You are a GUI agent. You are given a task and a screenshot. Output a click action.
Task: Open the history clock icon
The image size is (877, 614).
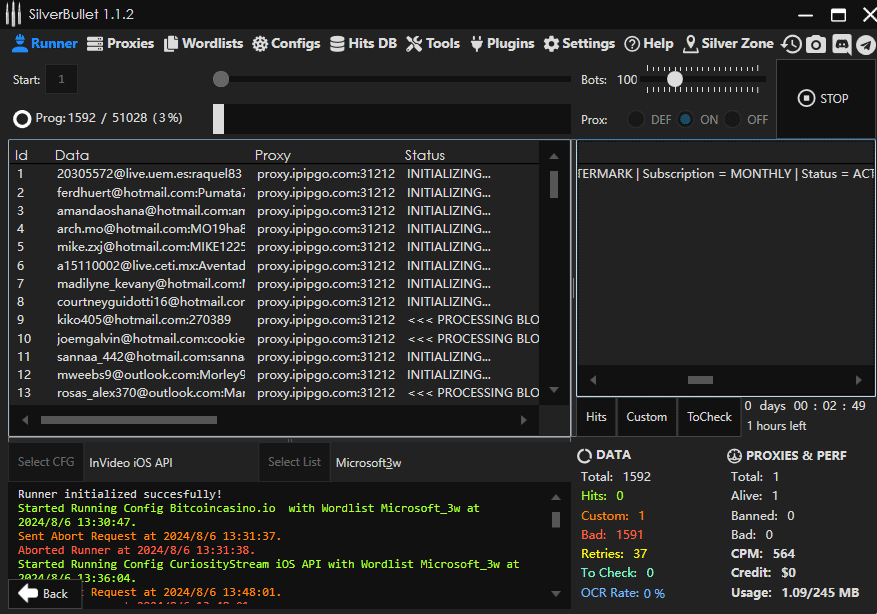(x=791, y=44)
